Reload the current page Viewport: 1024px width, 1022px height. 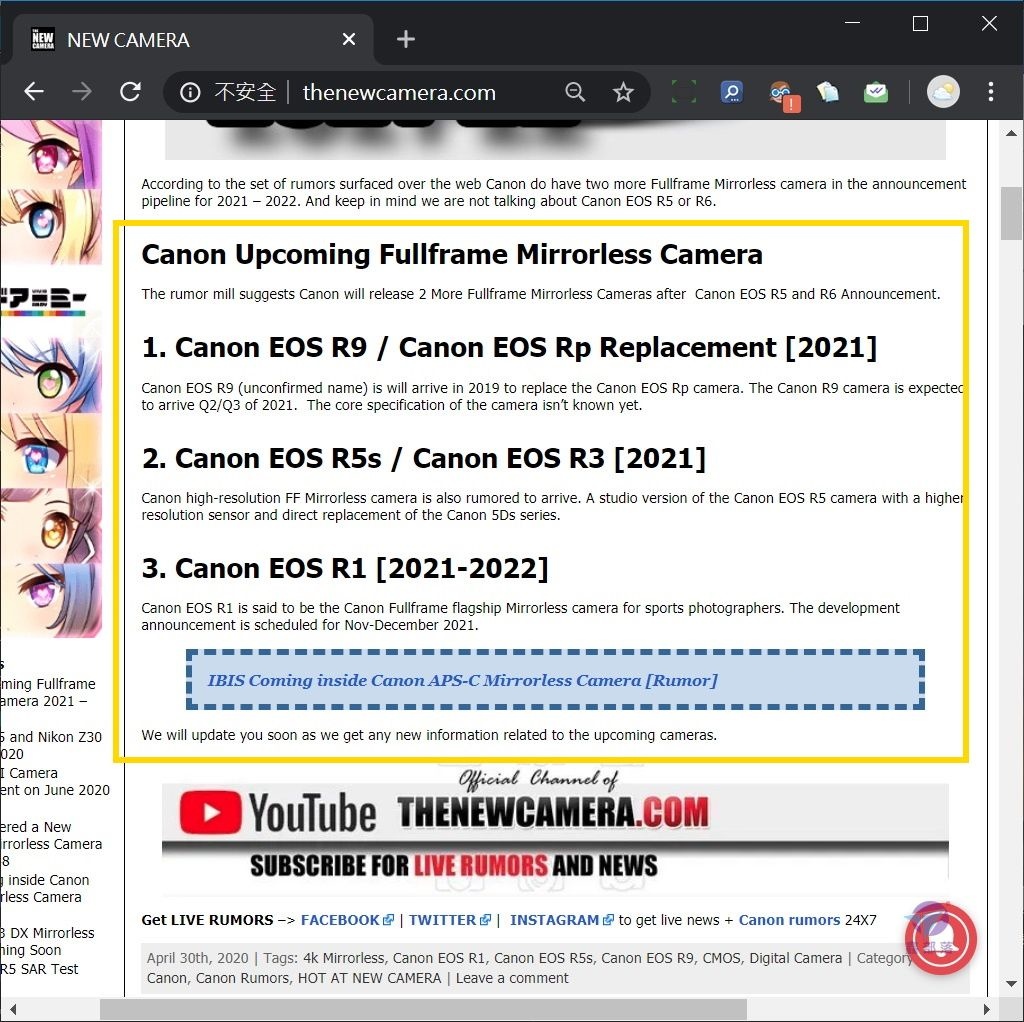pyautogui.click(x=131, y=91)
